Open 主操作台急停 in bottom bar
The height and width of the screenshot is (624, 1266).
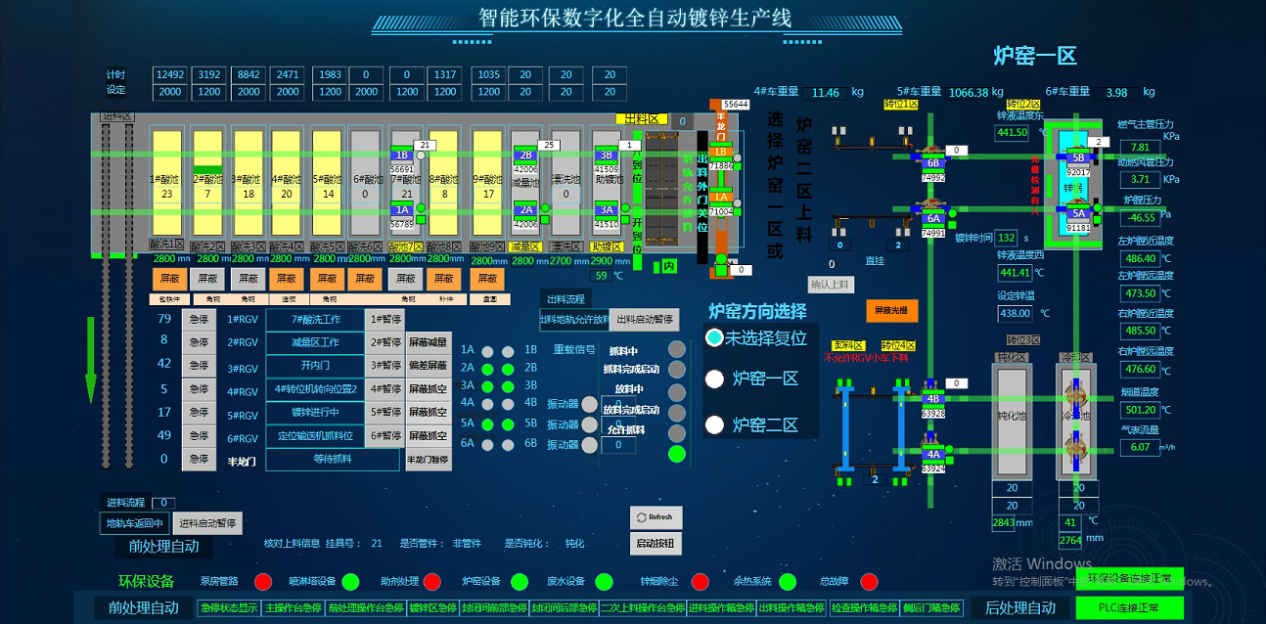point(292,608)
